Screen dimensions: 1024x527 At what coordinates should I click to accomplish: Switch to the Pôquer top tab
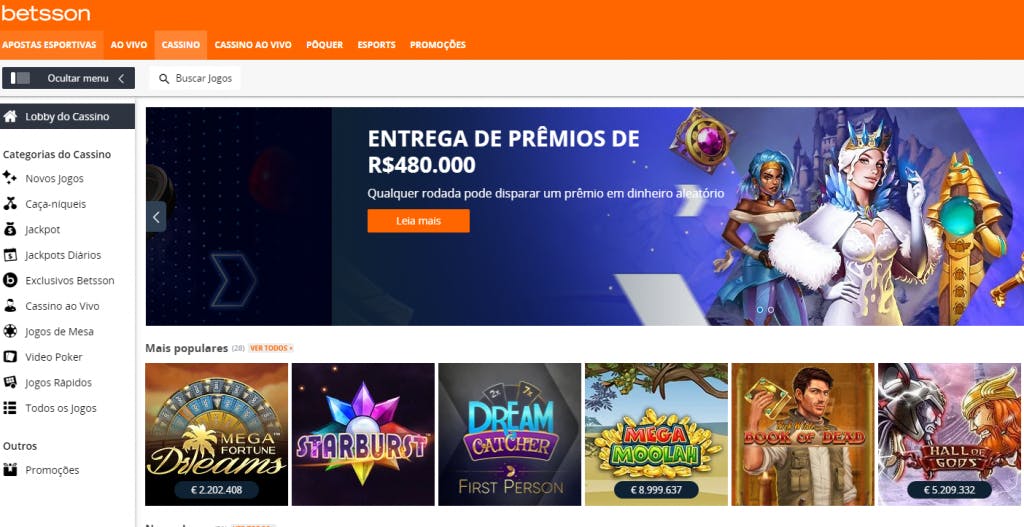tap(325, 45)
